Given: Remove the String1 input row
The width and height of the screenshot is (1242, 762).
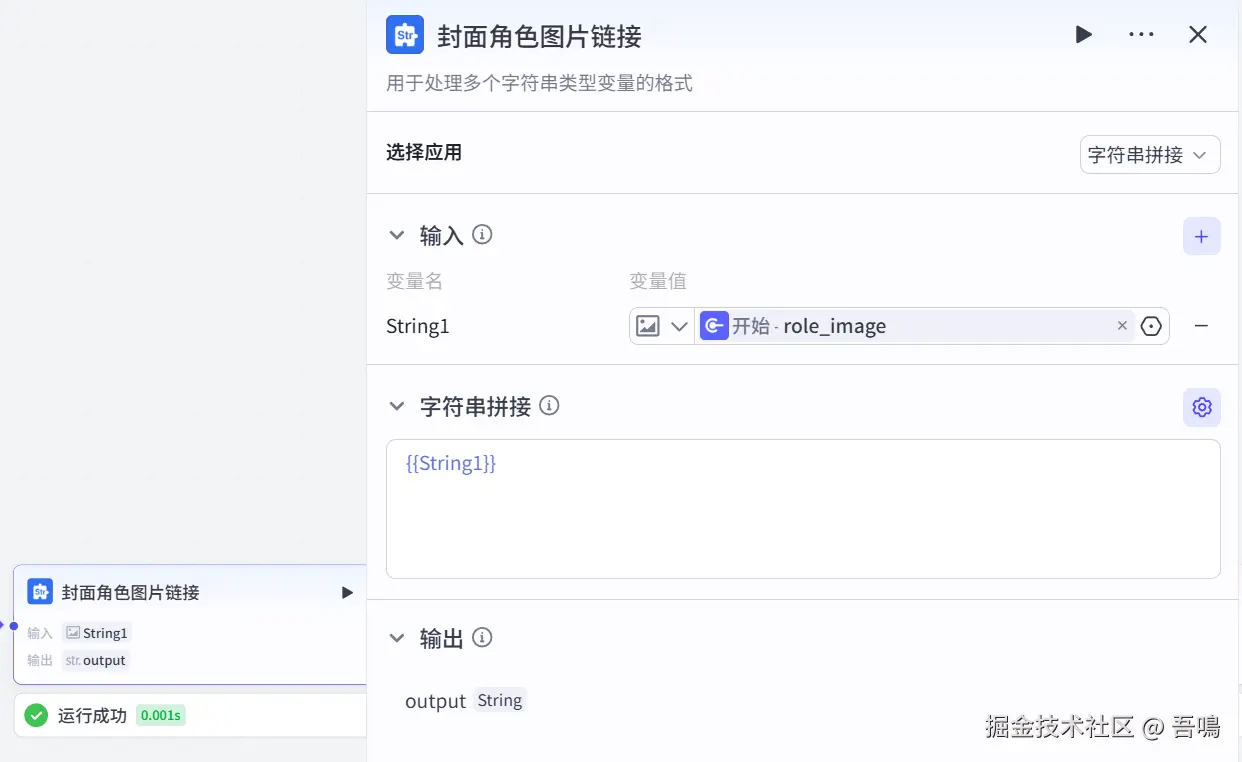Looking at the screenshot, I should (1201, 326).
